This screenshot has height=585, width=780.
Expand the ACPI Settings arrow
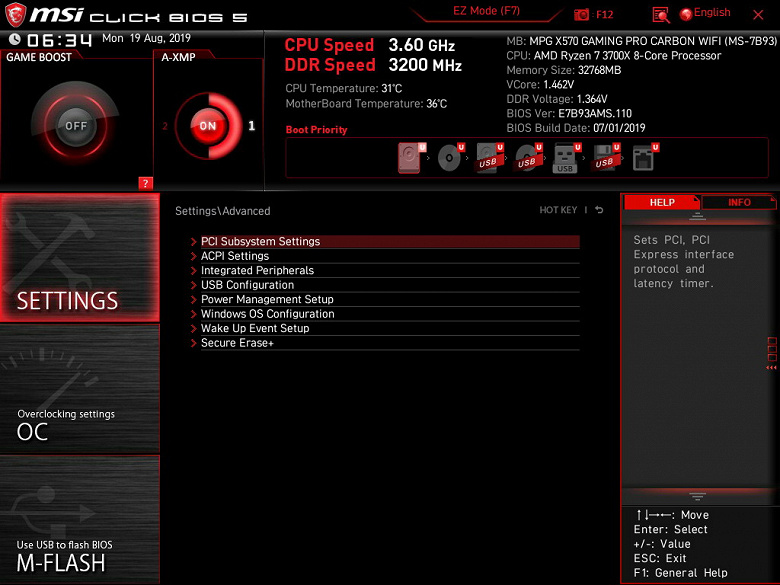tap(194, 256)
